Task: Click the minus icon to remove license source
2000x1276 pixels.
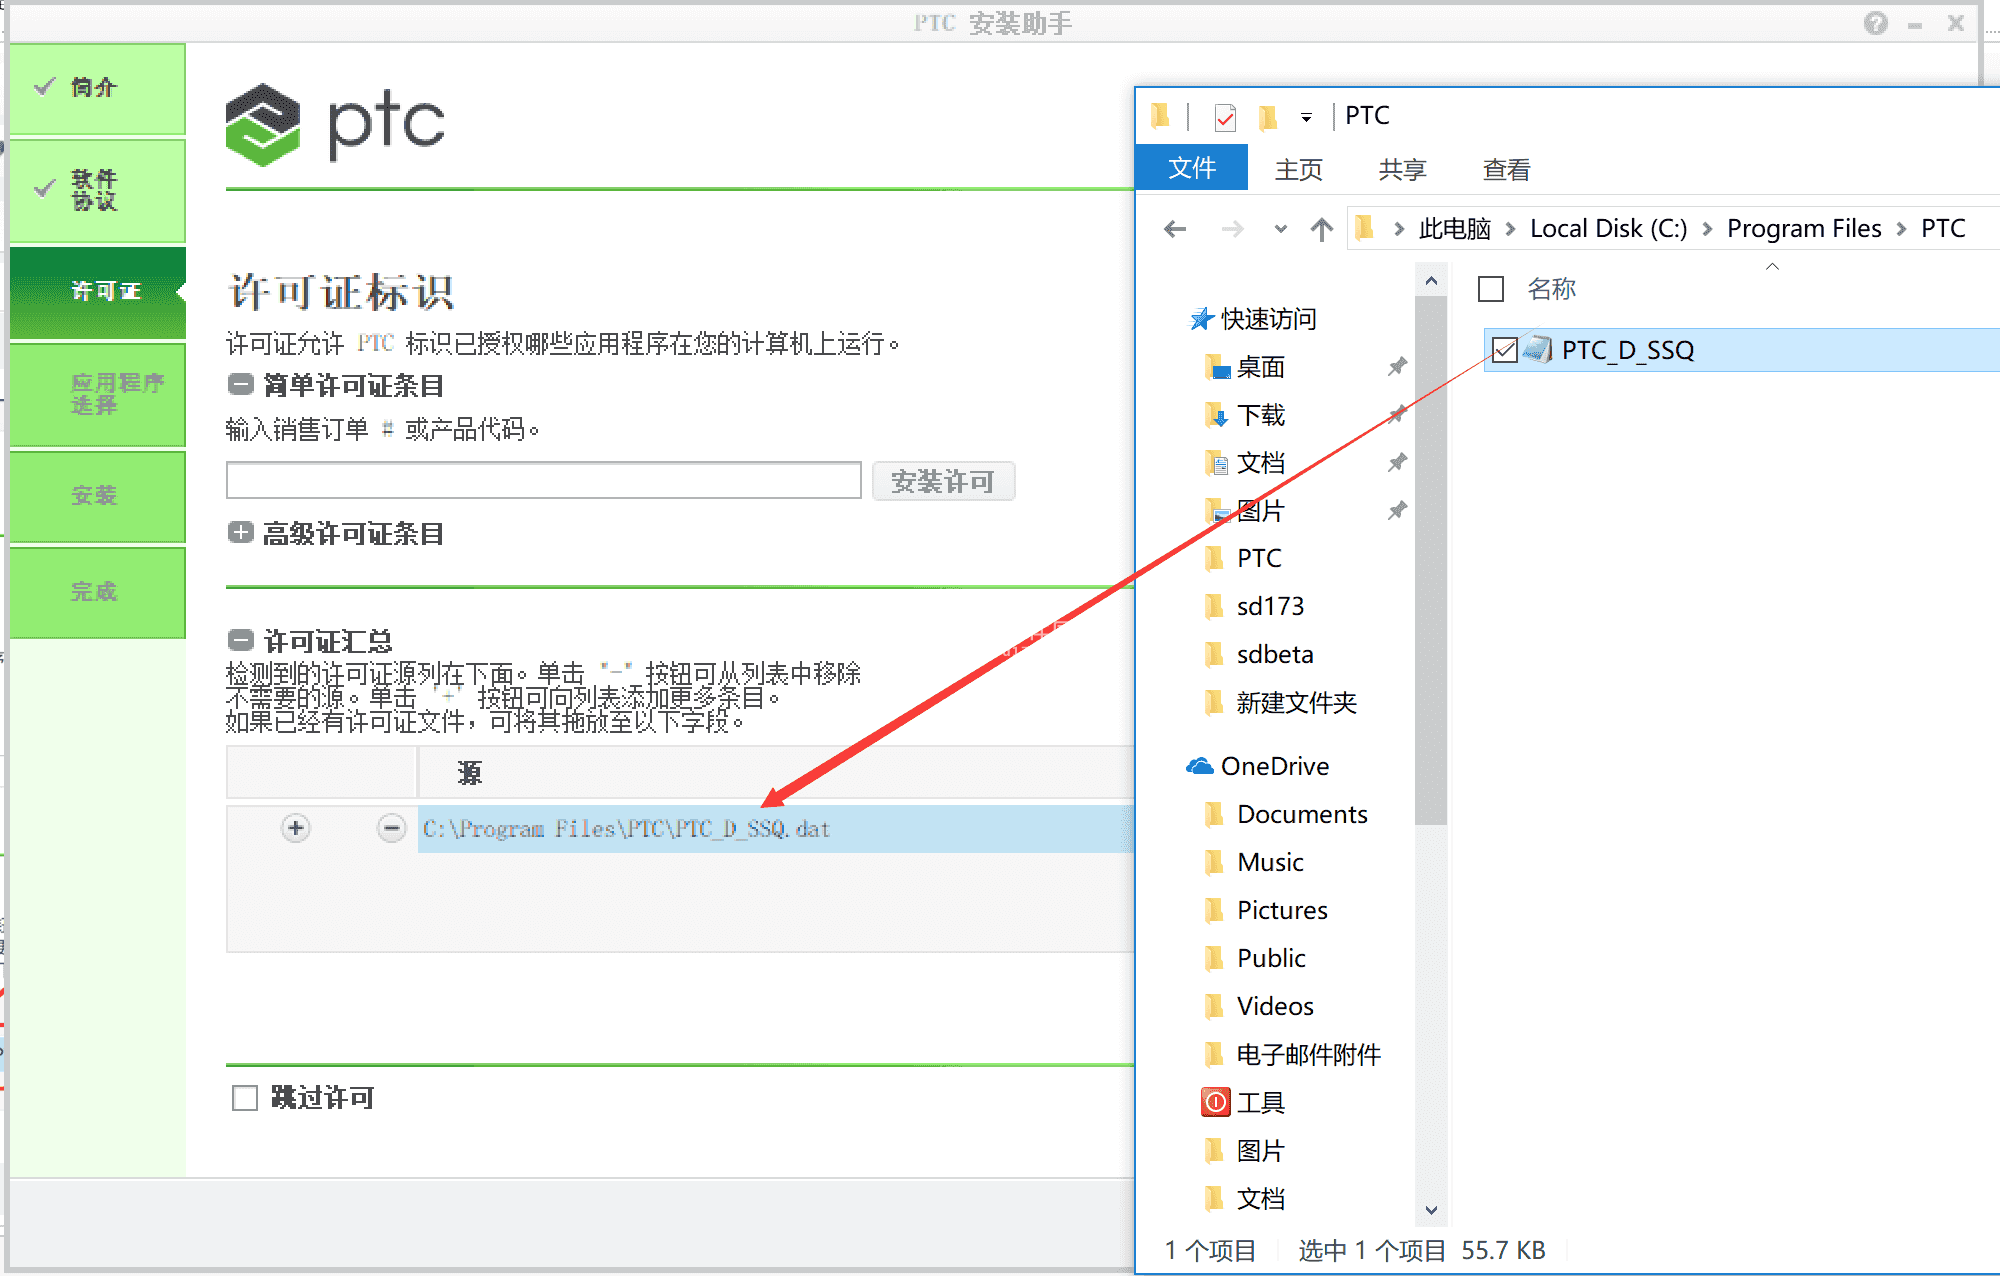Action: [392, 828]
